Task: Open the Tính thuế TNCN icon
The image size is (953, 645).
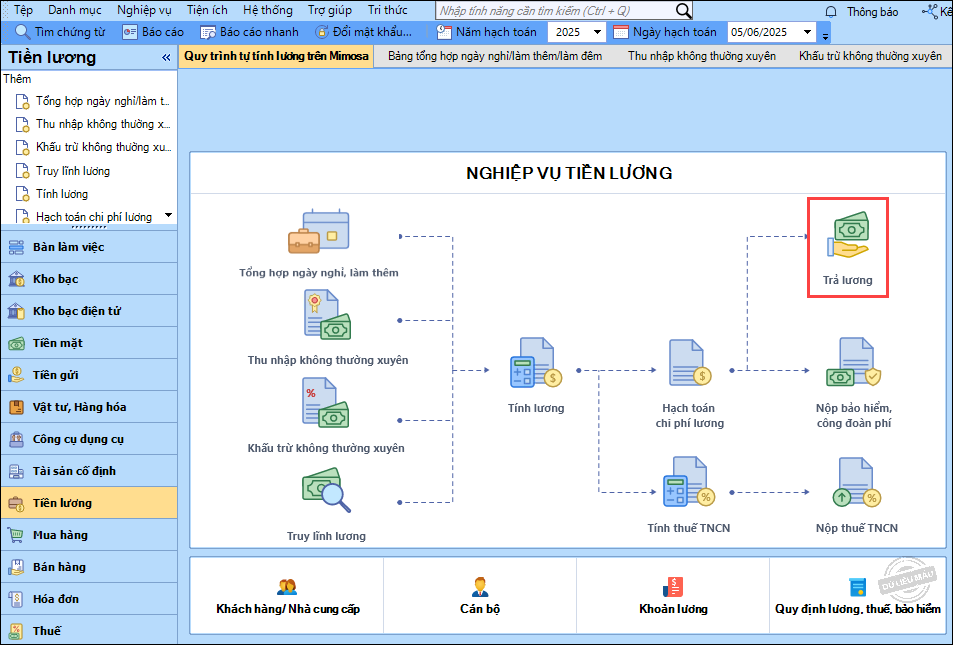Action: point(689,483)
